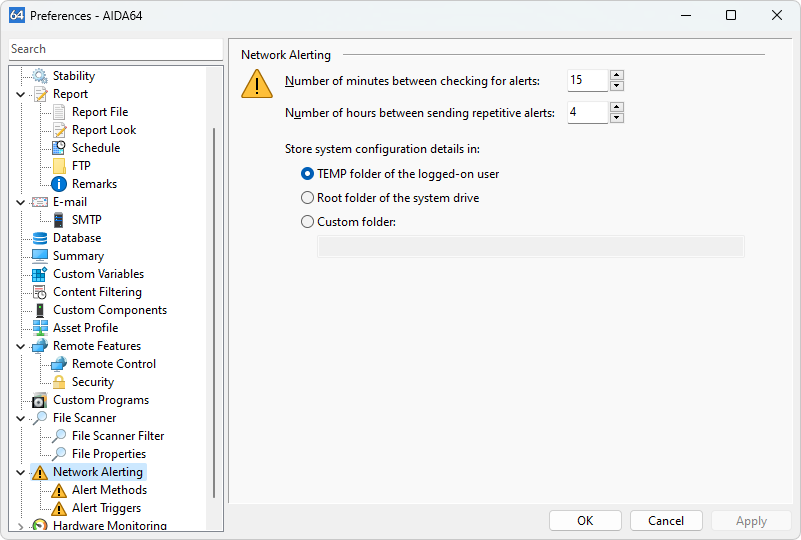
Task: Click the Remarks info icon
Action: coord(59,184)
